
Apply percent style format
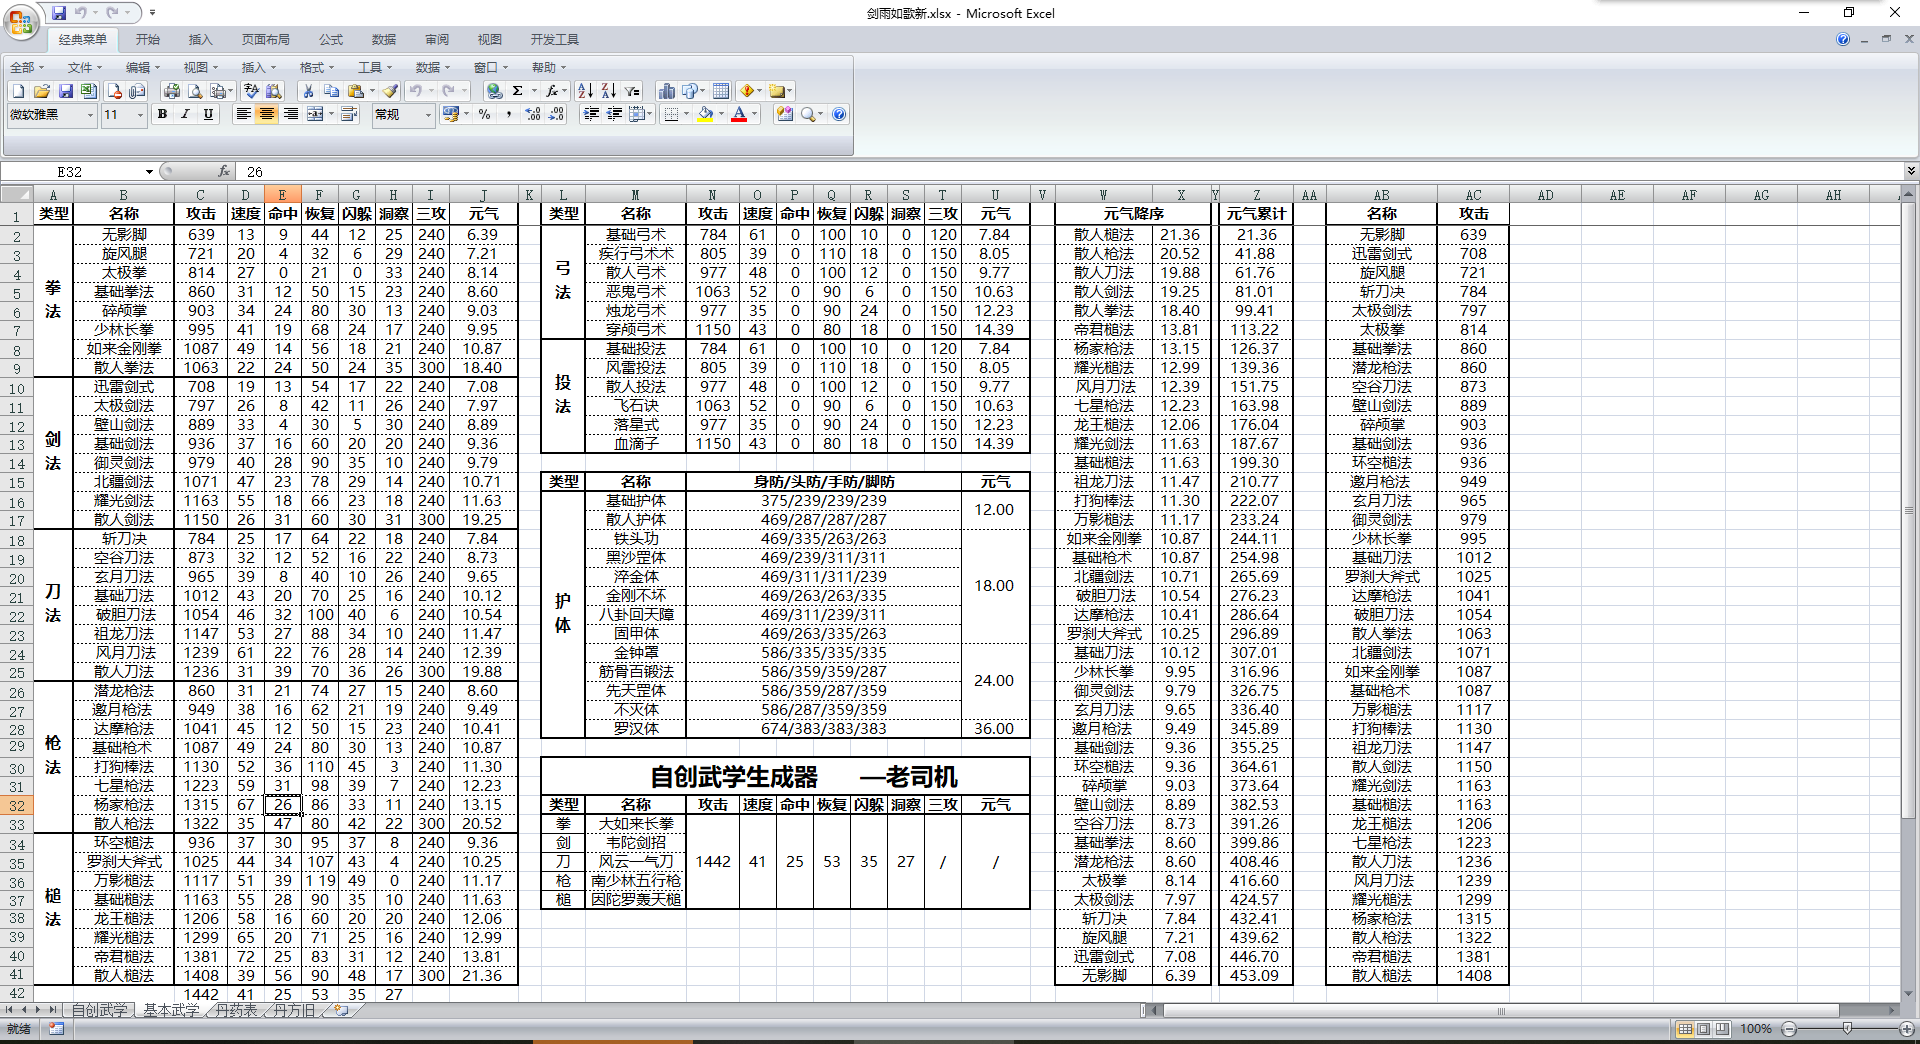[x=485, y=114]
